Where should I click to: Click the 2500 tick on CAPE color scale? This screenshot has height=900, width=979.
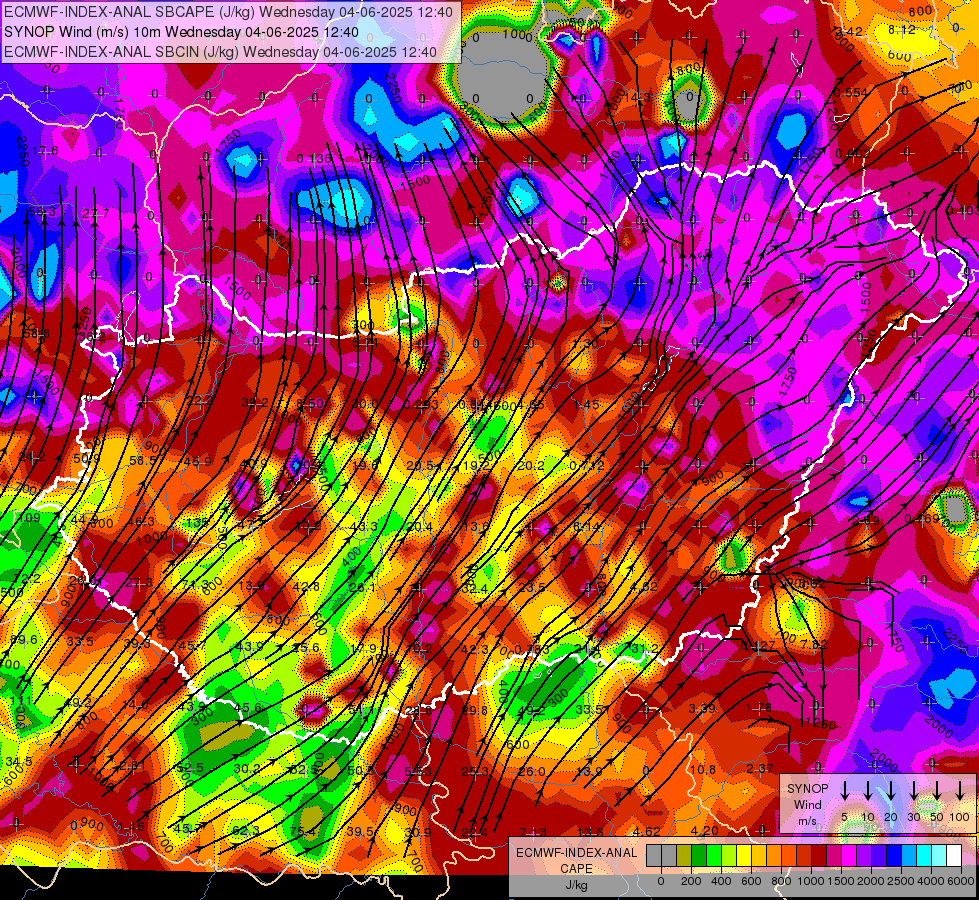click(x=901, y=881)
